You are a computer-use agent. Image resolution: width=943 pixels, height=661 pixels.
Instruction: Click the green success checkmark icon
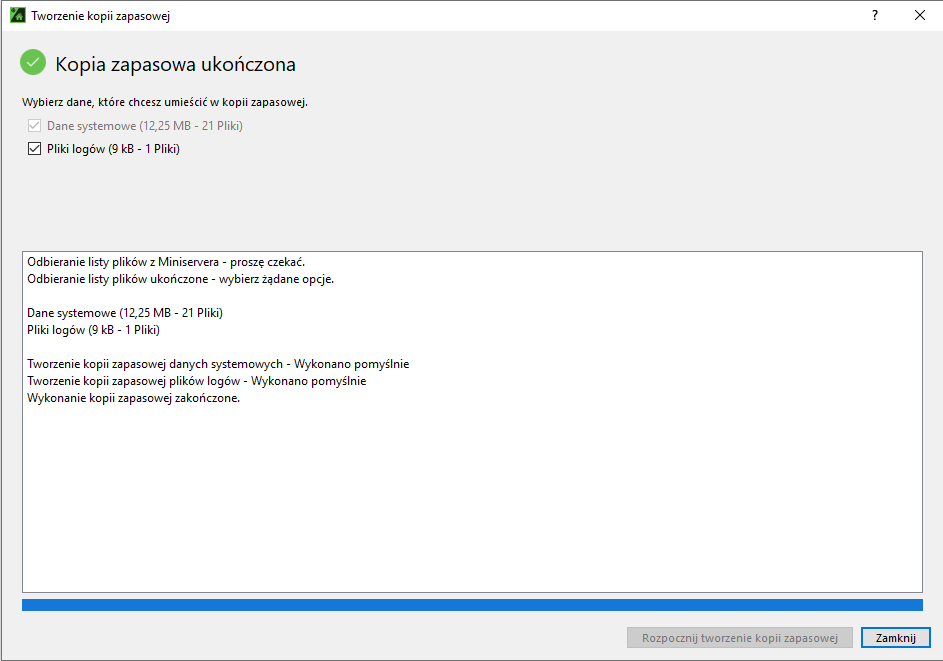click(x=33, y=64)
